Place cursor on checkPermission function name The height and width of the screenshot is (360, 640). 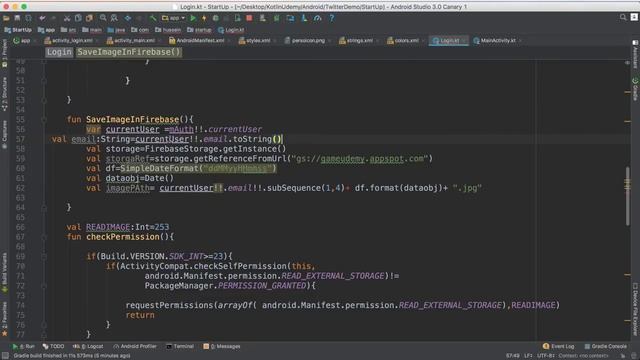point(123,237)
